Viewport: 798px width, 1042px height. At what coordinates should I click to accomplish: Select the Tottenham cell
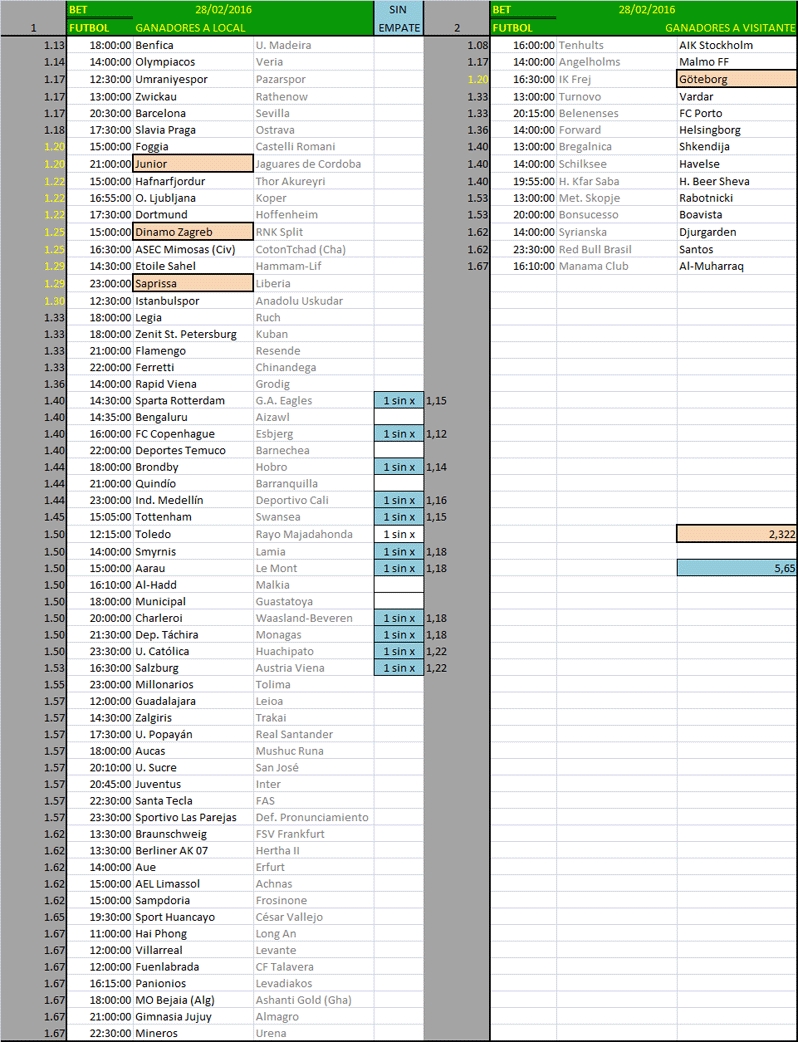point(193,516)
